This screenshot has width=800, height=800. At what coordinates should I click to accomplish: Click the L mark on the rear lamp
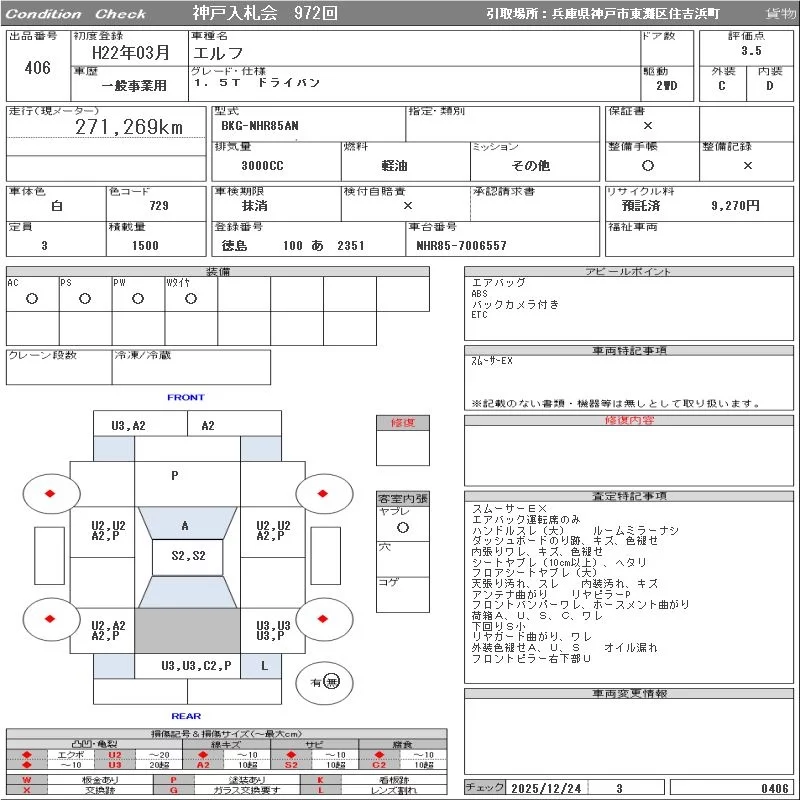tap(264, 666)
